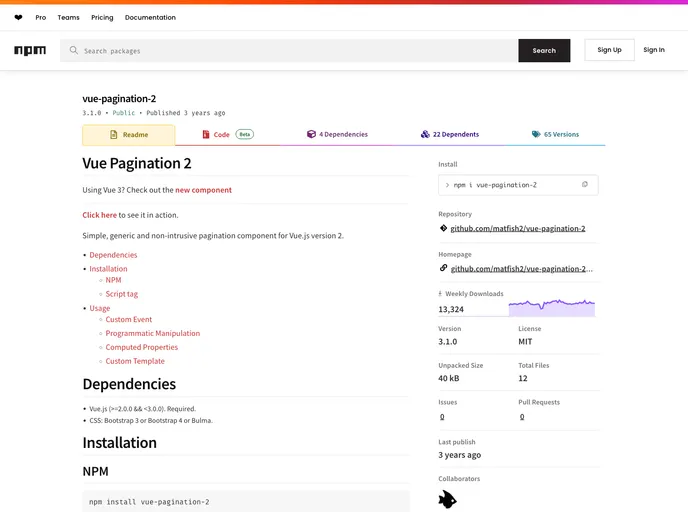
Task: Click the git repository diamond icon
Action: [443, 228]
